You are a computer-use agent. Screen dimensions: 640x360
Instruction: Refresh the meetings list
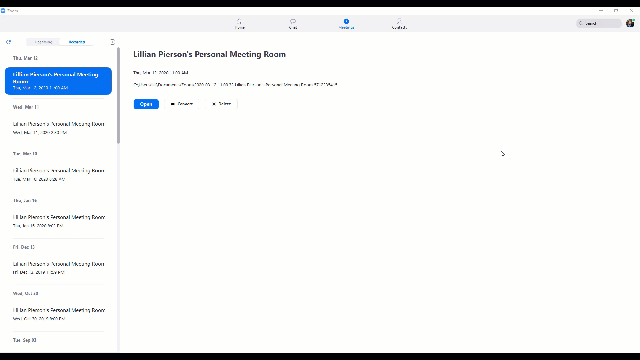[x=9, y=42]
